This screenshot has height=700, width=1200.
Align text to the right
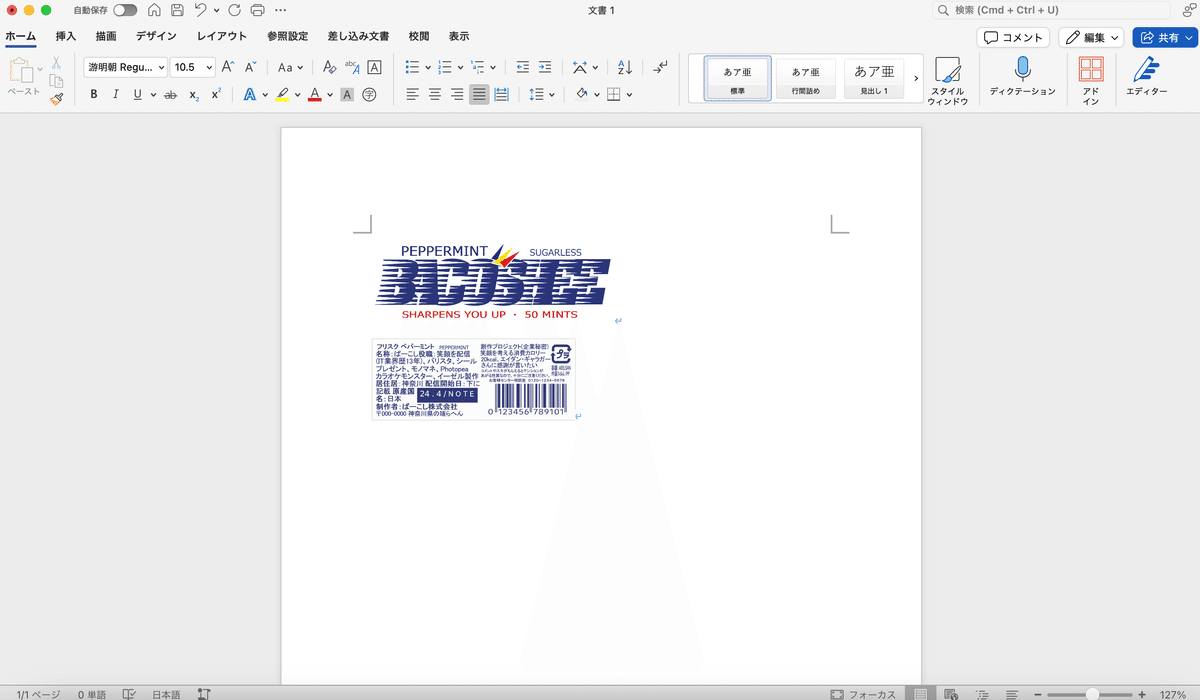coord(457,95)
